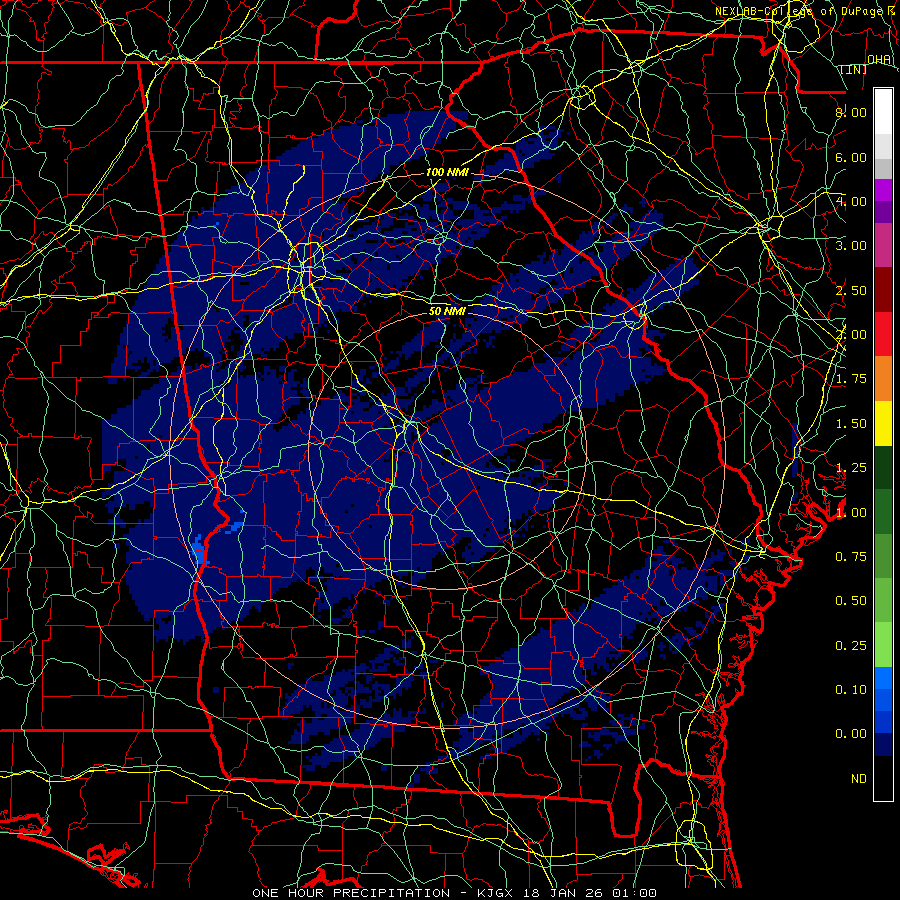Click the 0.75 legend value label
The height and width of the screenshot is (900, 900).
[851, 557]
